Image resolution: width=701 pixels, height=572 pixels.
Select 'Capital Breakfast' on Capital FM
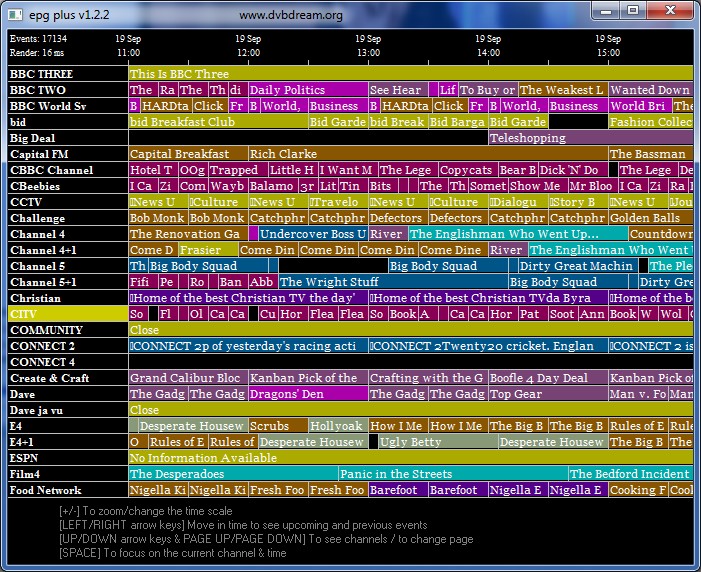coord(188,154)
